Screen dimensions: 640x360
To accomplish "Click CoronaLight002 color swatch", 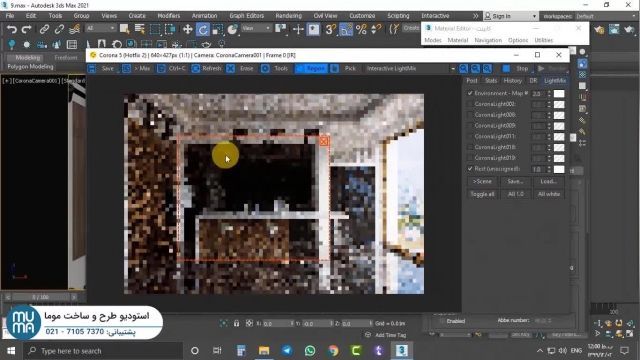I will click(559, 104).
